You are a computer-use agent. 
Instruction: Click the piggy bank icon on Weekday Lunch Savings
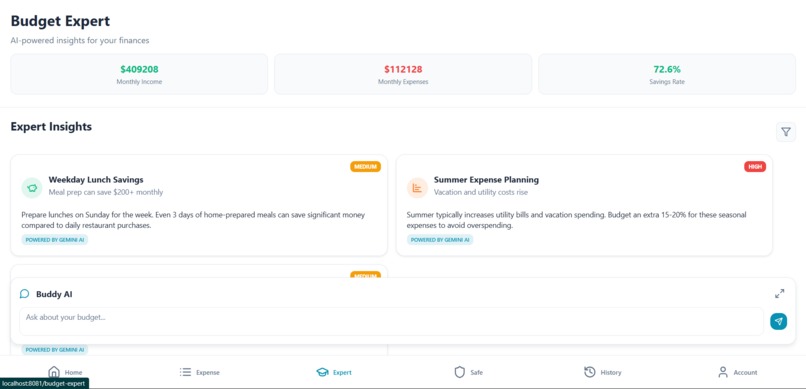point(31,188)
